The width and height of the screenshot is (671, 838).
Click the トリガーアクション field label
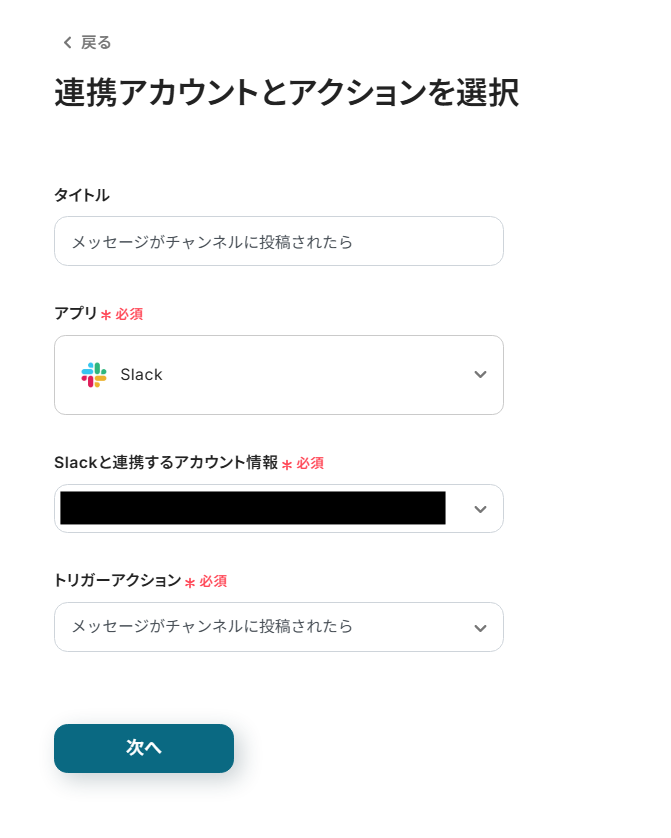tap(118, 580)
